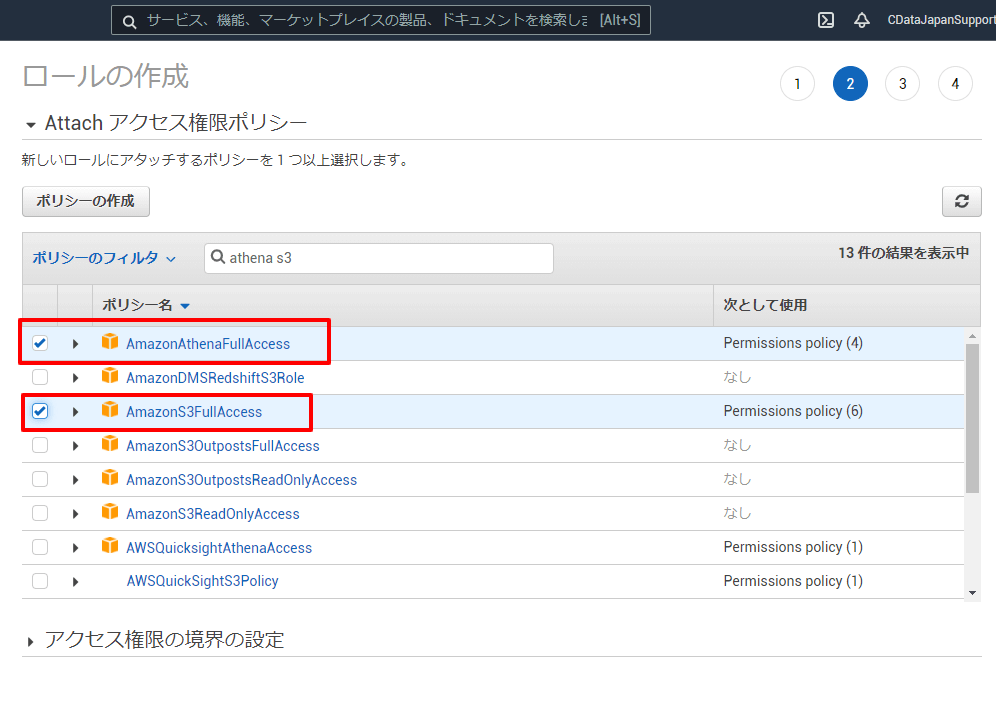Click the AmazonDMSRedshiftS3Role policy box icon

click(x=110, y=376)
